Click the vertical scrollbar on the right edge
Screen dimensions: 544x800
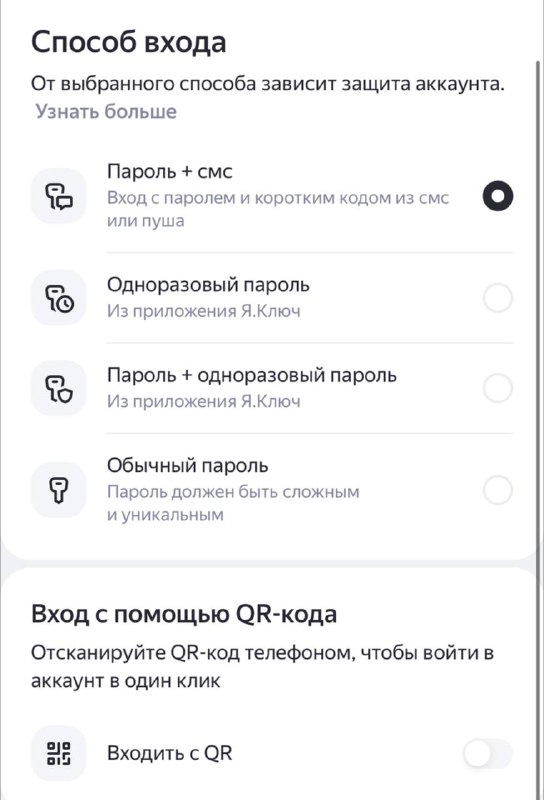click(537, 429)
